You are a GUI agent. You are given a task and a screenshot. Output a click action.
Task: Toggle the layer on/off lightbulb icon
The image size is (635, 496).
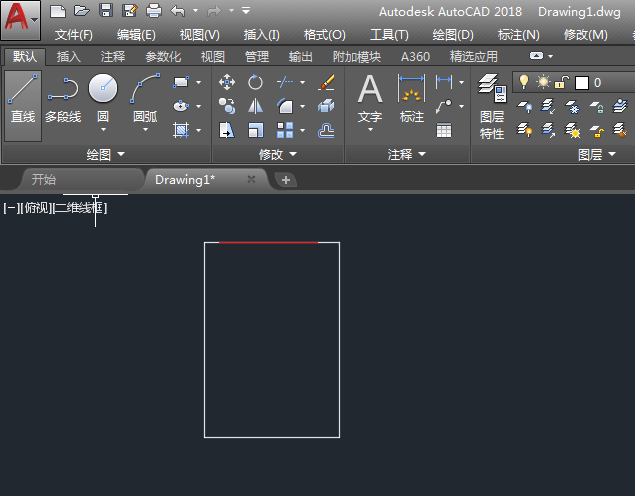(523, 82)
